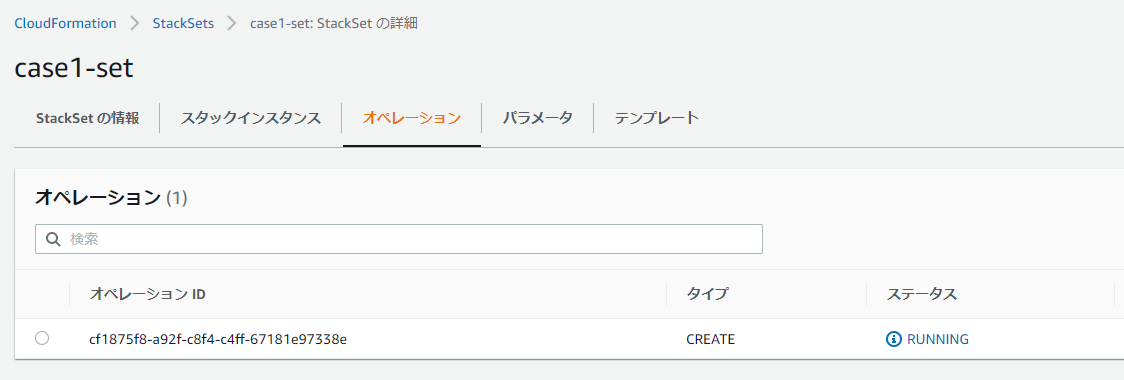1124x380 pixels.
Task: Open the テンプレート tab
Action: (x=657, y=118)
